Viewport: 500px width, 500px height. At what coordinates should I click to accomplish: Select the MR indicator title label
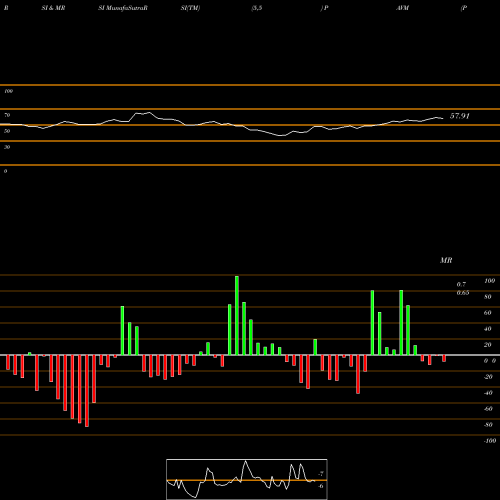click(446, 260)
